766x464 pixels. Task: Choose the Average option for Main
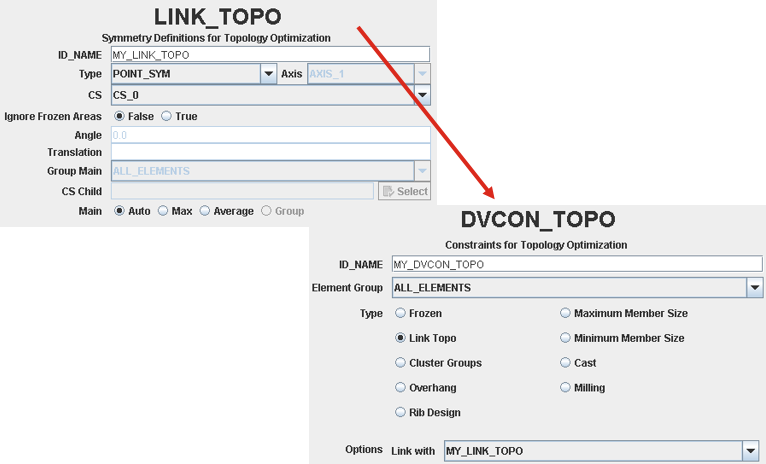(205, 211)
